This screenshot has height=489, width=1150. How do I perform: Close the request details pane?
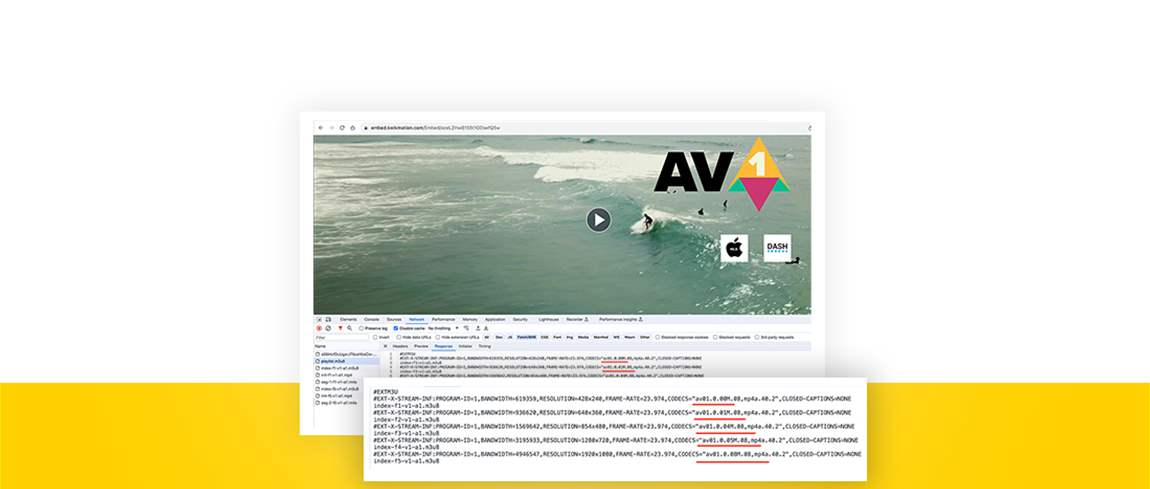386,346
